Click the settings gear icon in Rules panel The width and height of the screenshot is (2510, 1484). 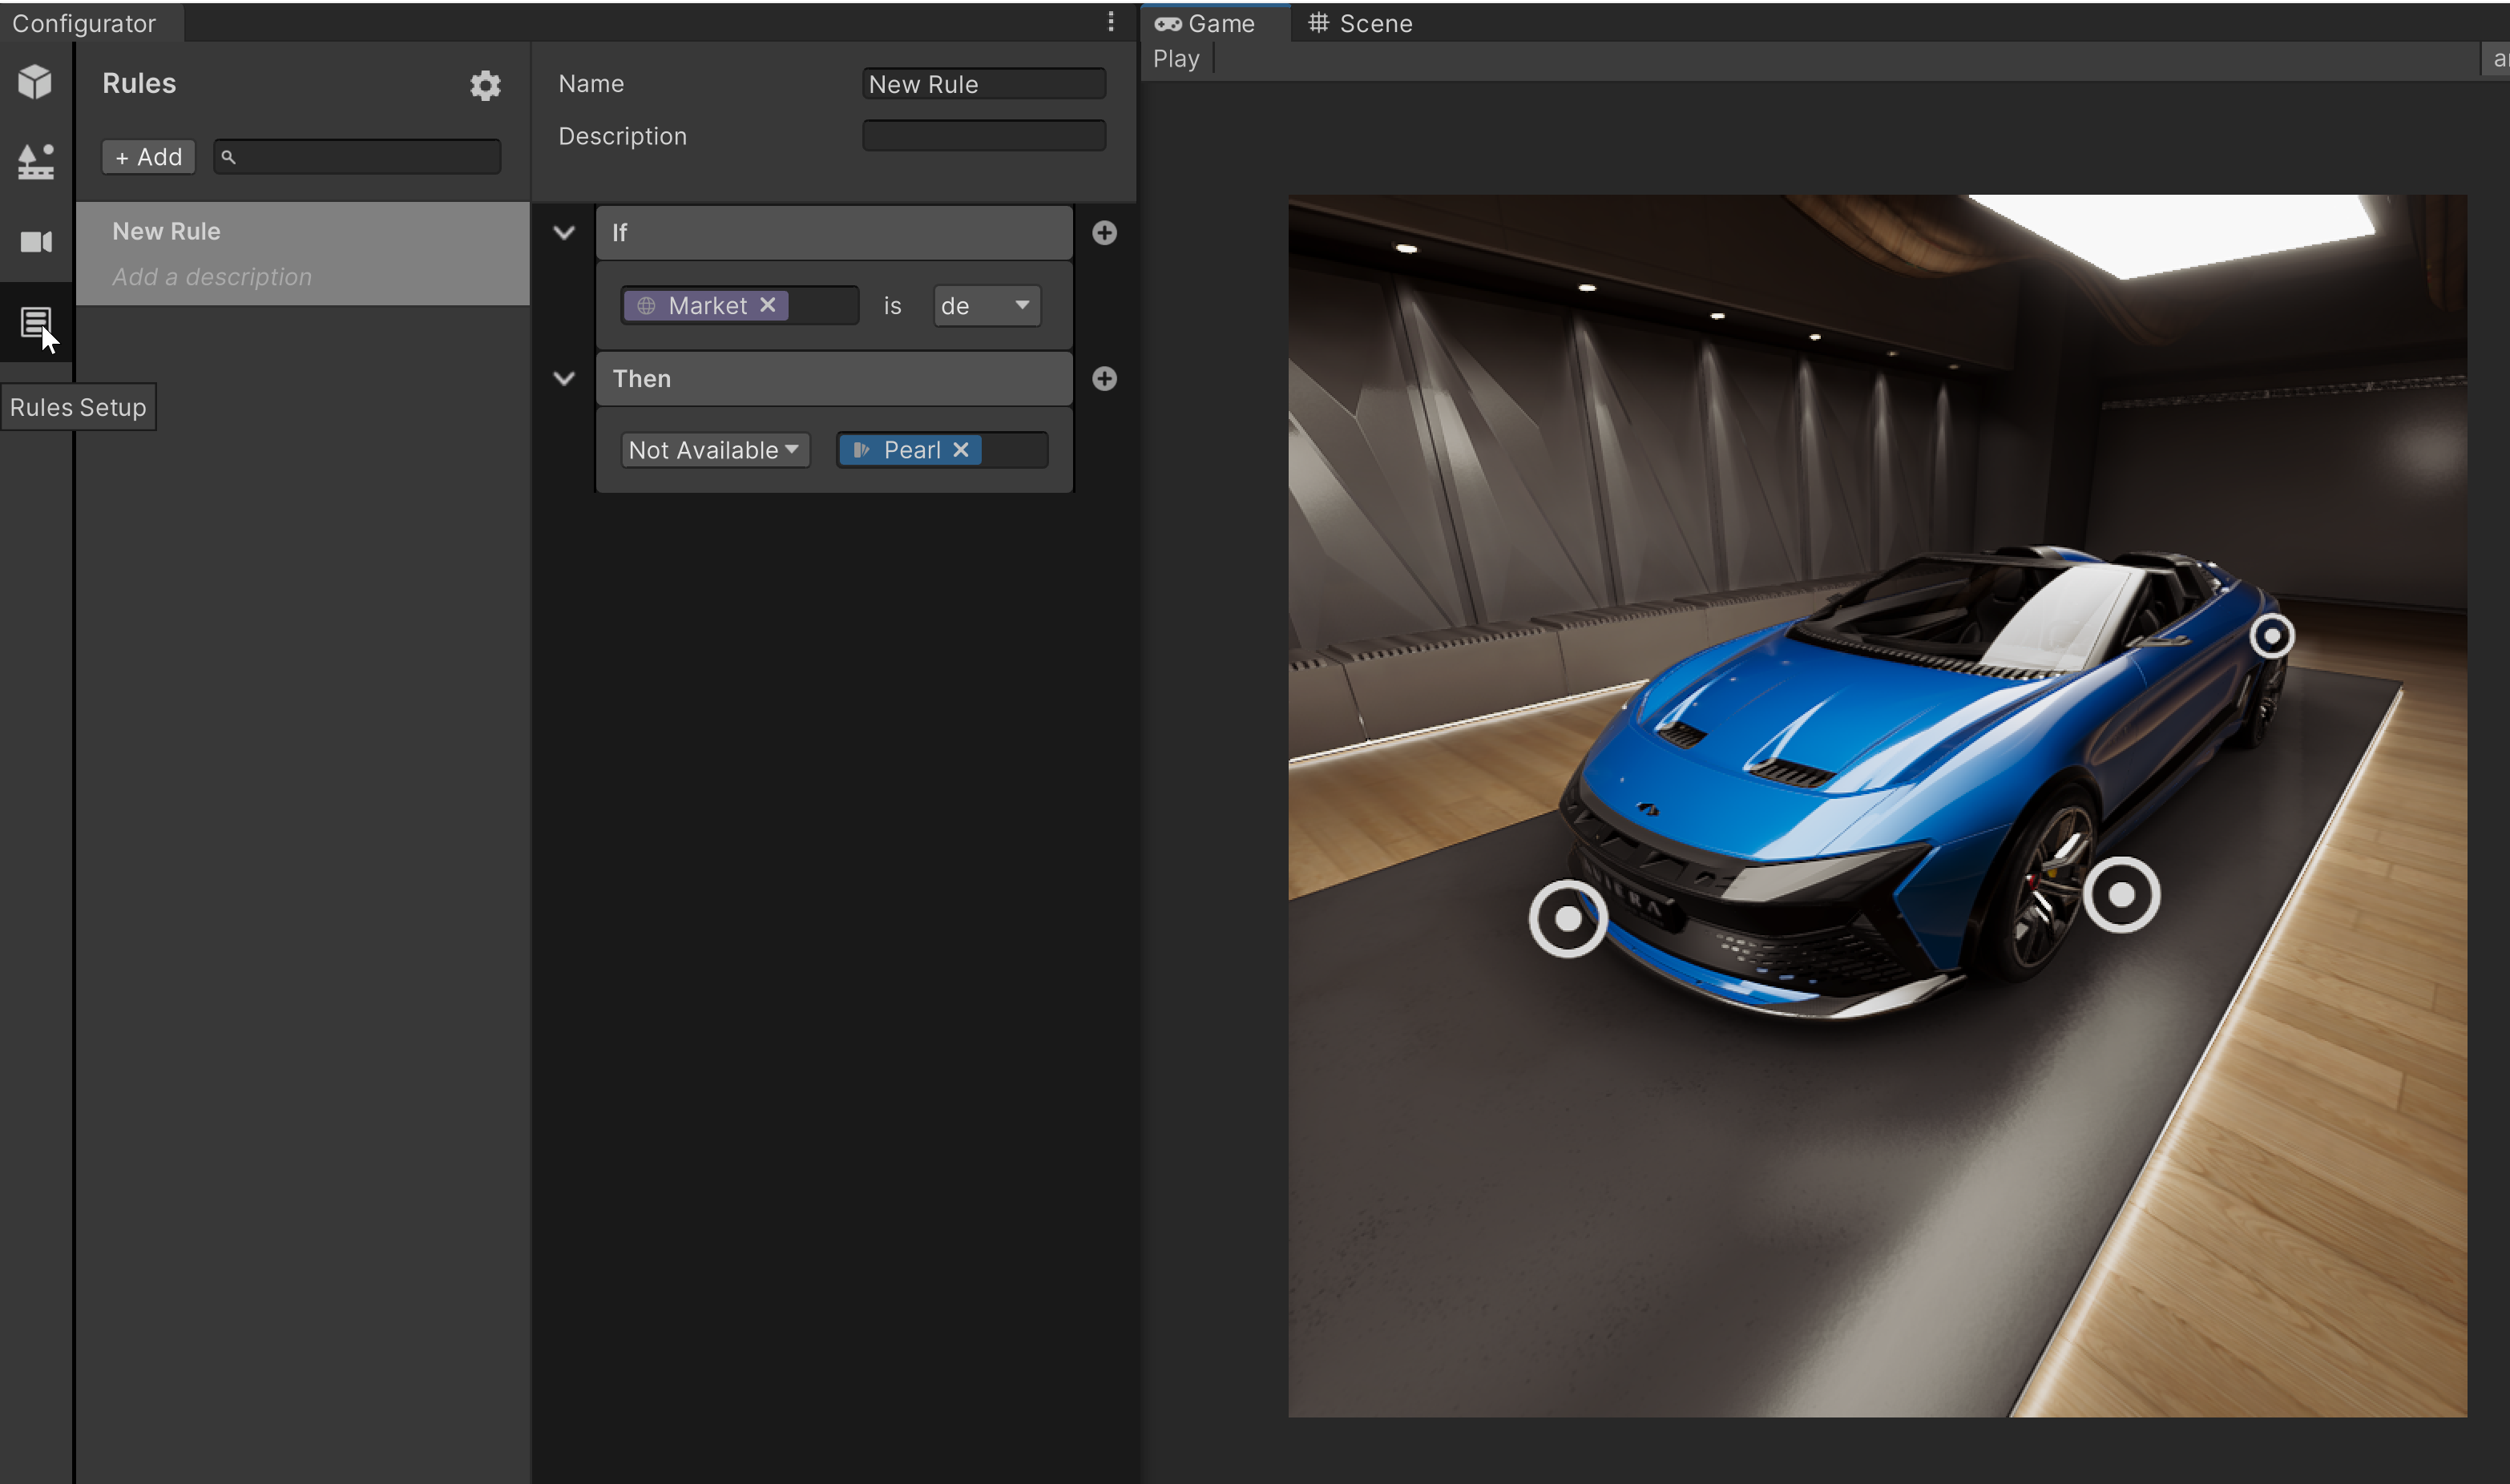(x=486, y=85)
